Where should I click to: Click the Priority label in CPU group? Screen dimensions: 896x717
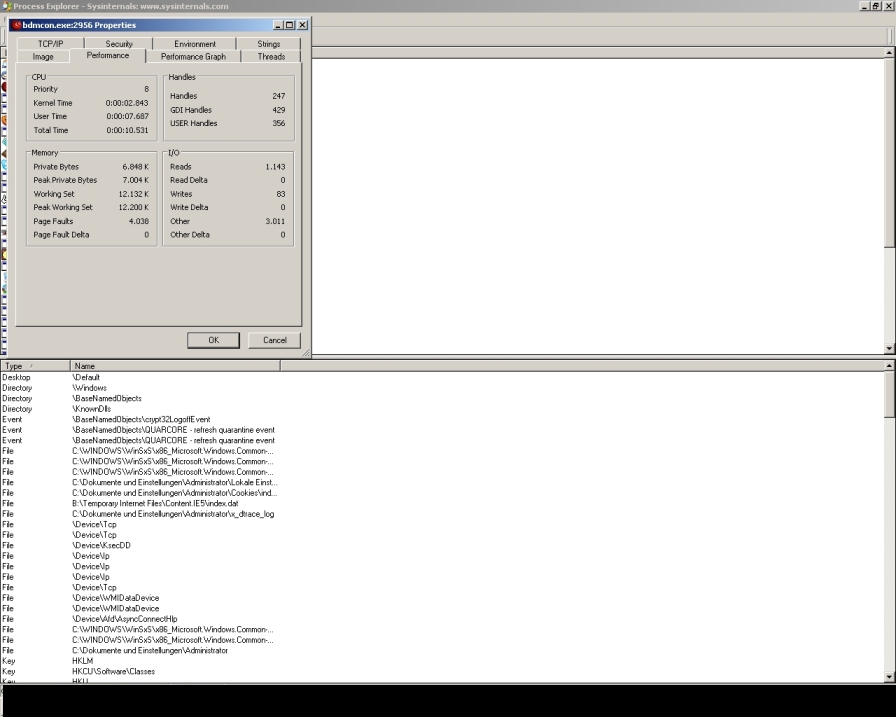(x=46, y=89)
